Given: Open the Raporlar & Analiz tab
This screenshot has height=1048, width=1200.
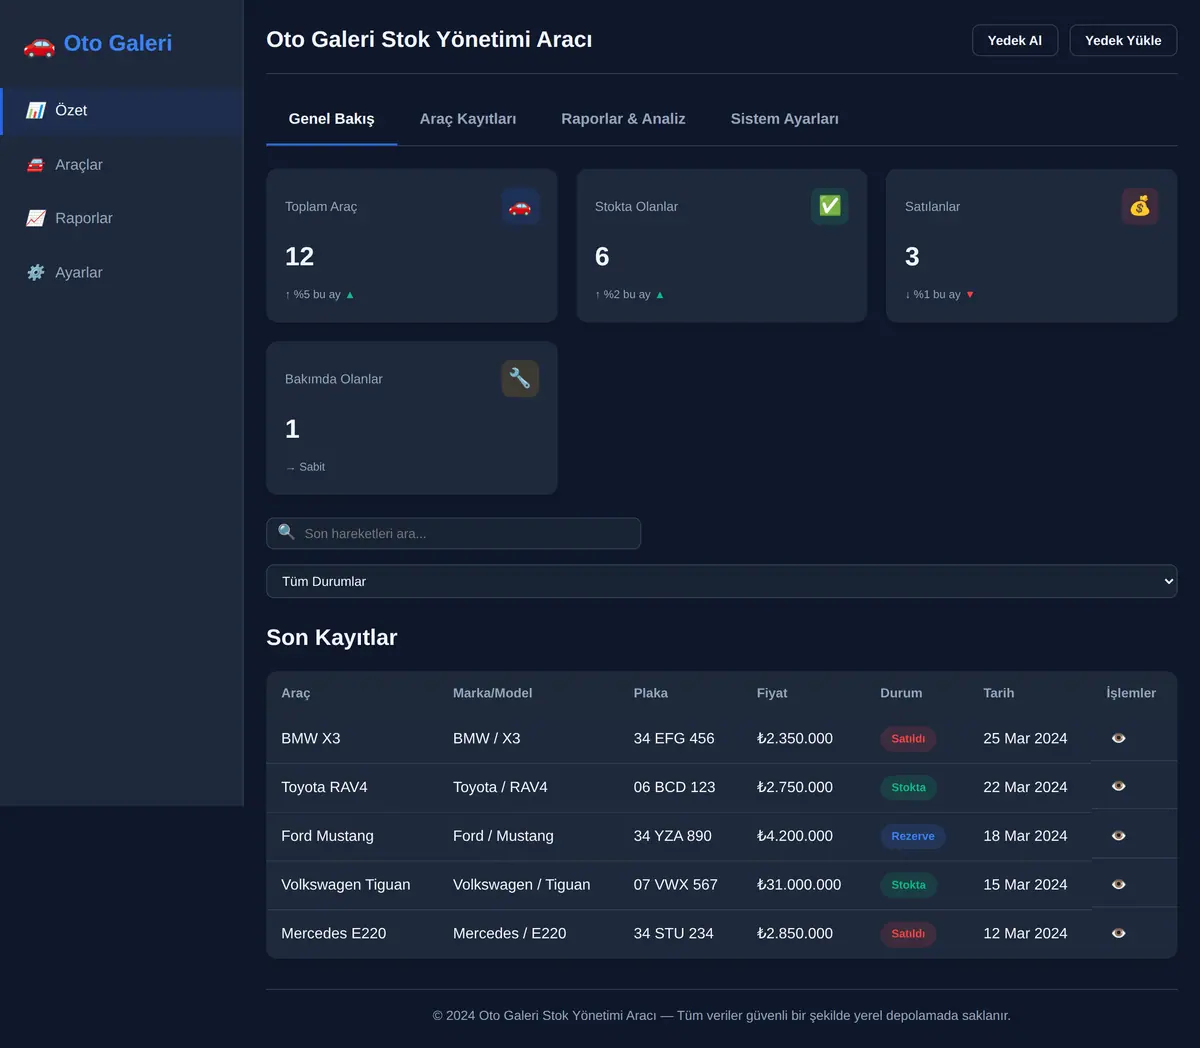Looking at the screenshot, I should tap(623, 119).
